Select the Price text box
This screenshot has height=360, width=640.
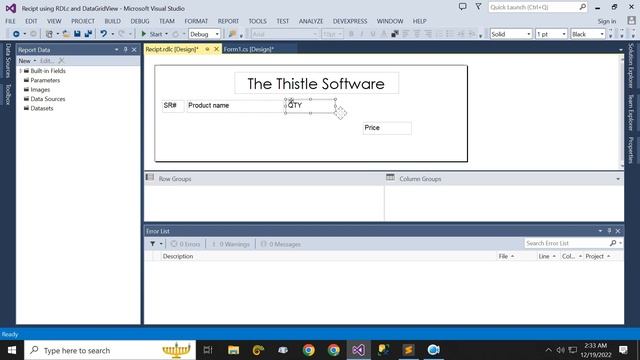click(387, 128)
